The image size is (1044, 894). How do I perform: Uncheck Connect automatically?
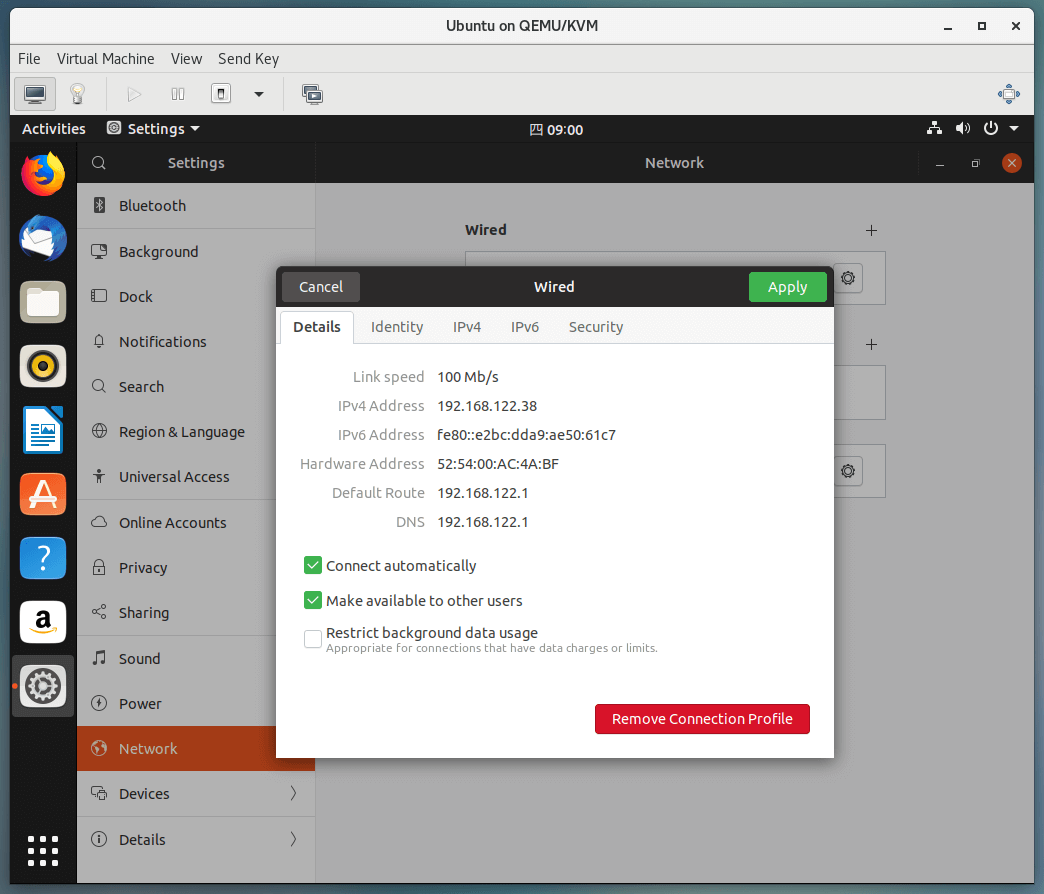pyautogui.click(x=313, y=566)
